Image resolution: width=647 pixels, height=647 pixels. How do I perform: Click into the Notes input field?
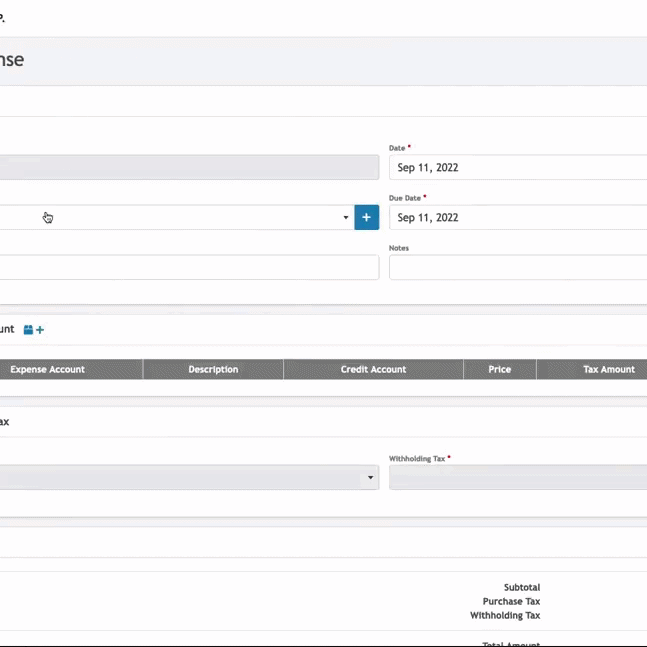(517, 267)
